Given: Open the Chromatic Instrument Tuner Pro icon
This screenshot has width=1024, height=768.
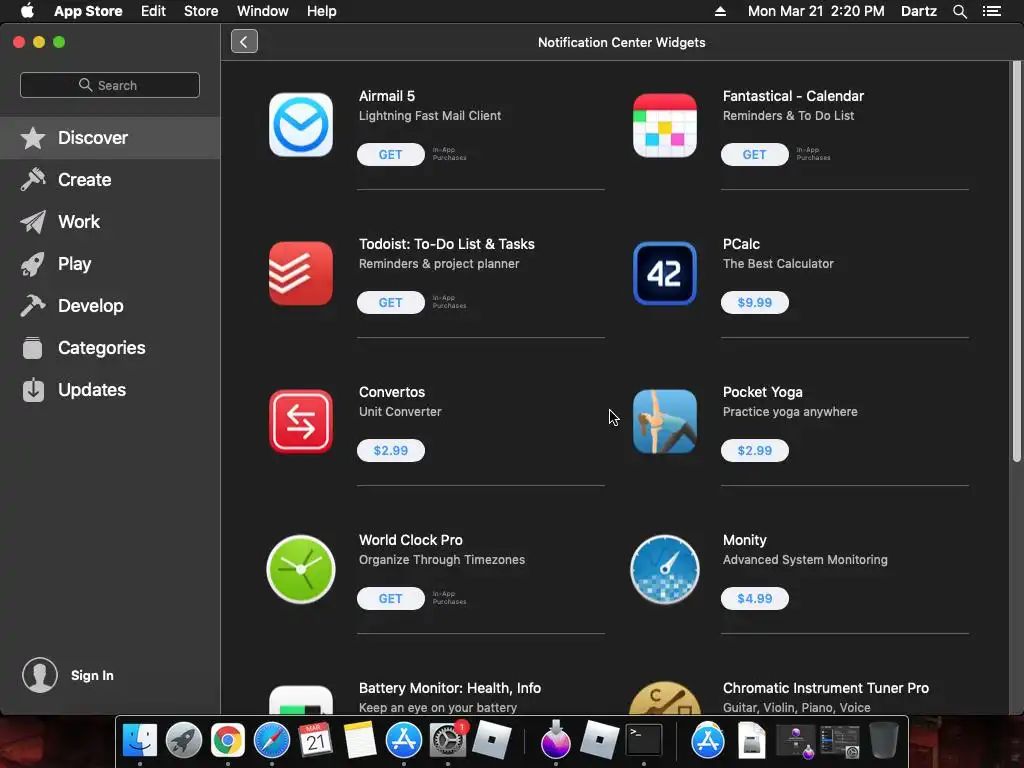Looking at the screenshot, I should (664, 698).
